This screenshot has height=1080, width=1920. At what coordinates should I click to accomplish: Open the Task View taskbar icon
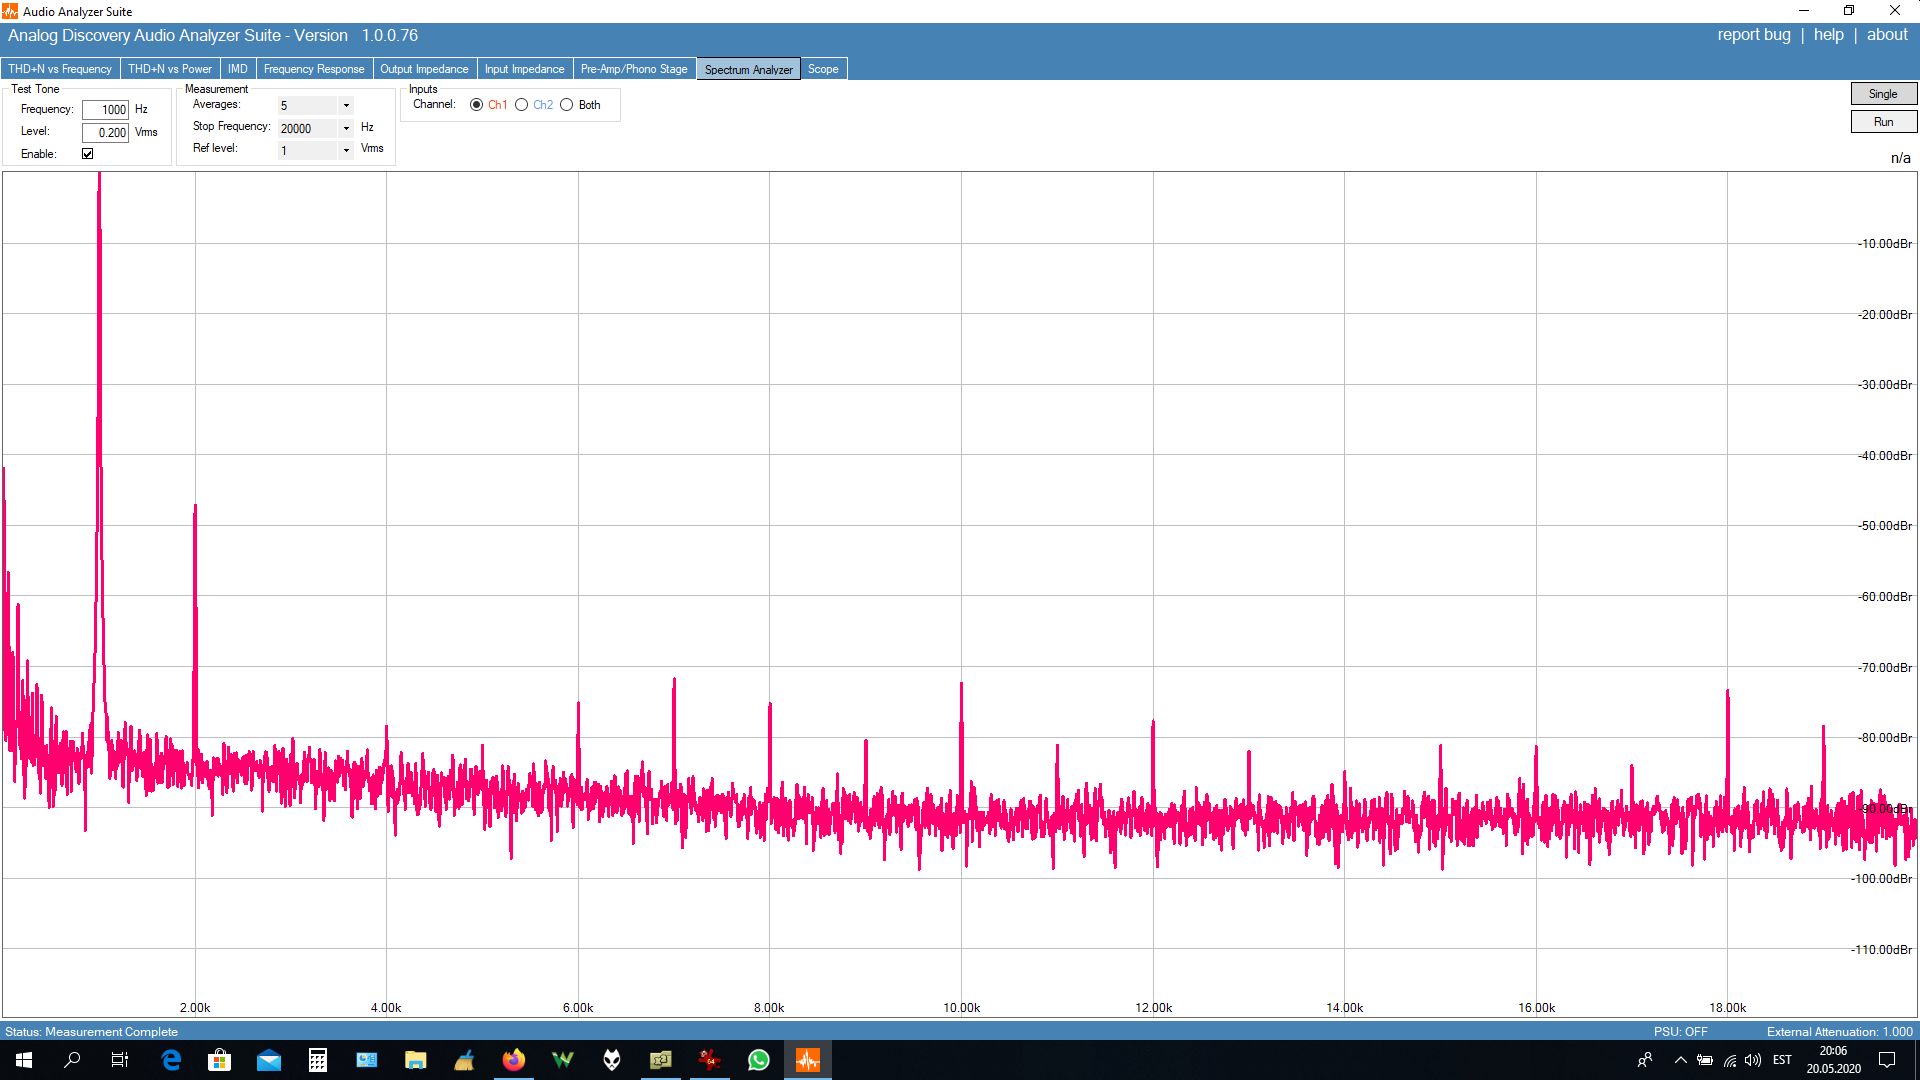click(x=120, y=1060)
